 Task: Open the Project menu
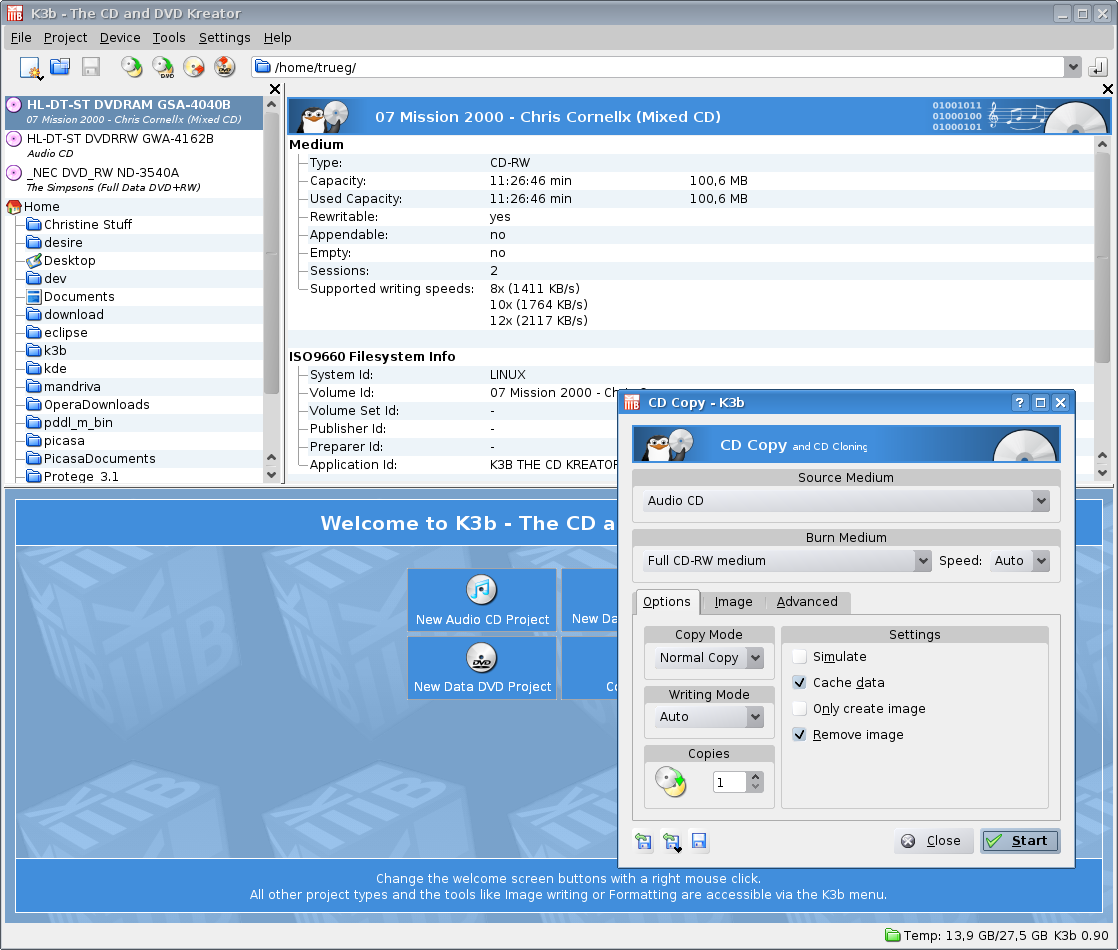pos(65,38)
